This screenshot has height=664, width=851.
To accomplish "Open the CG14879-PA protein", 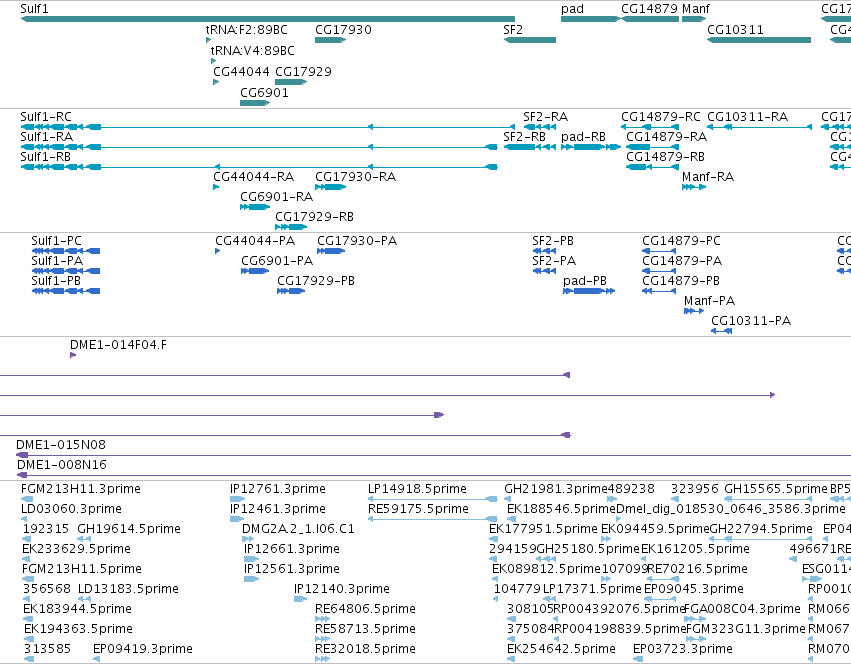I will (658, 271).
